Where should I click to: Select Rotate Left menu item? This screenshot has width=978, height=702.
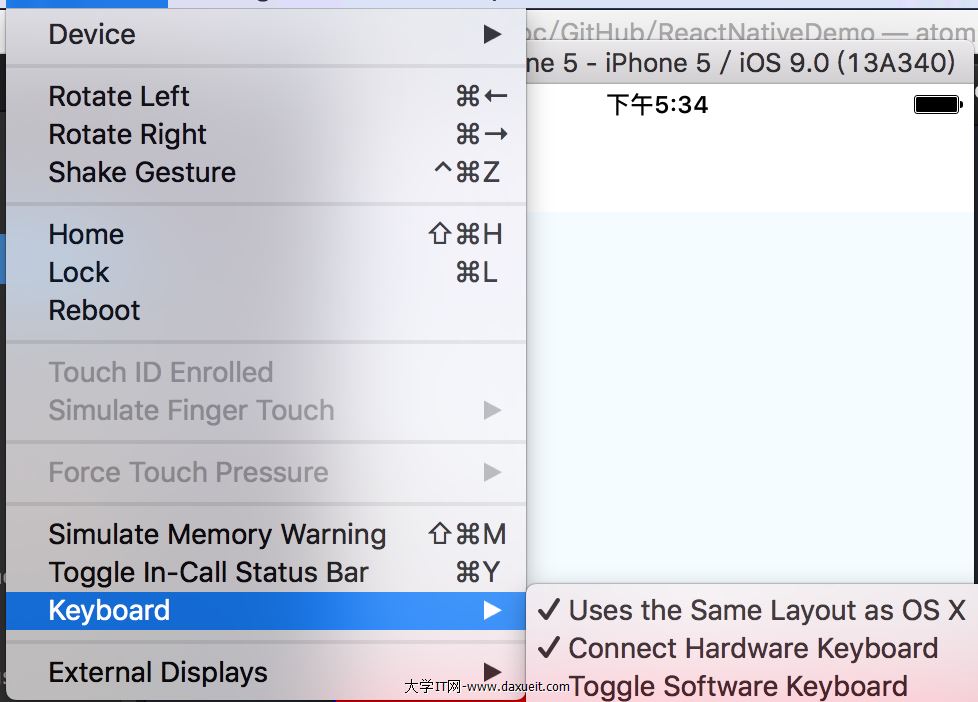pyautogui.click(x=119, y=96)
